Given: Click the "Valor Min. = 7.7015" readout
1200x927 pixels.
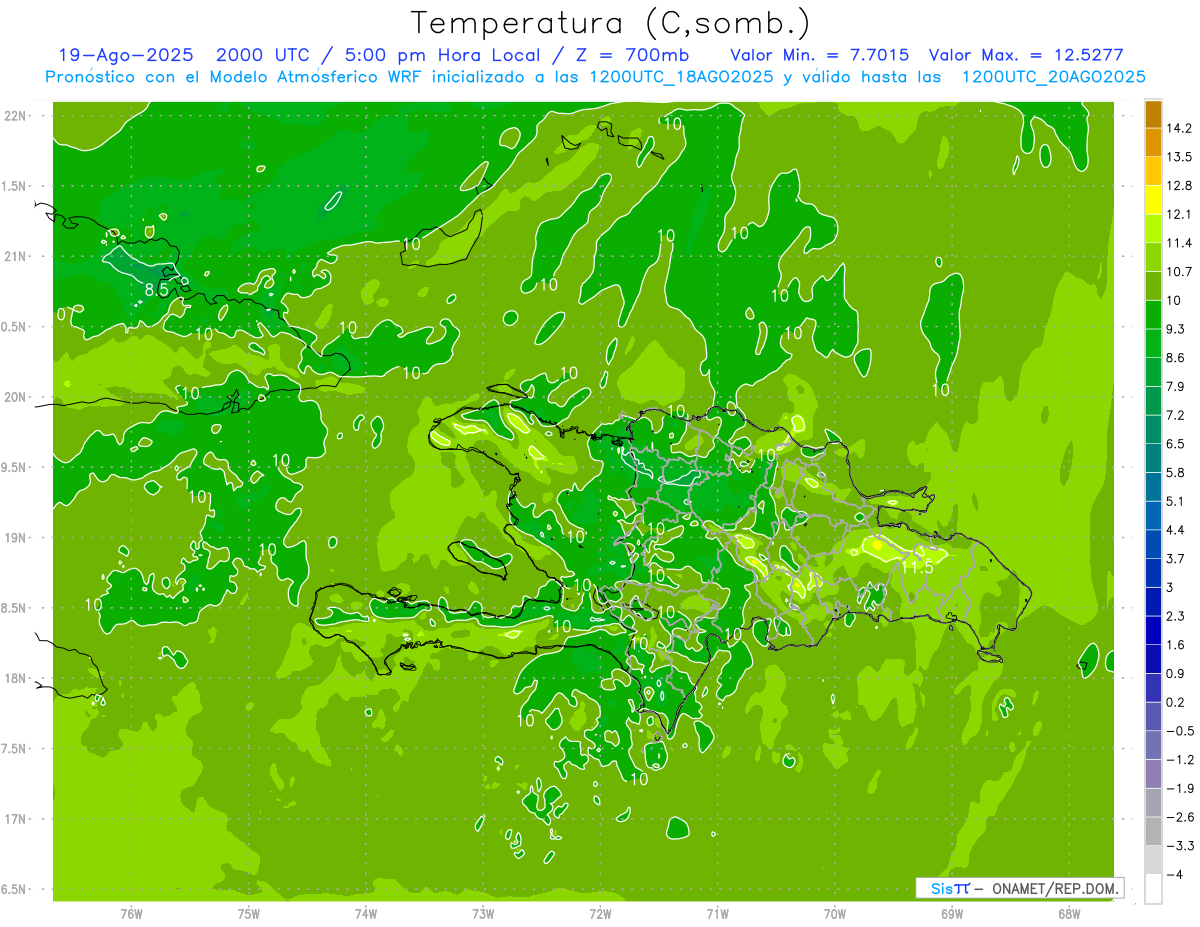Looking at the screenshot, I should click(x=820, y=55).
